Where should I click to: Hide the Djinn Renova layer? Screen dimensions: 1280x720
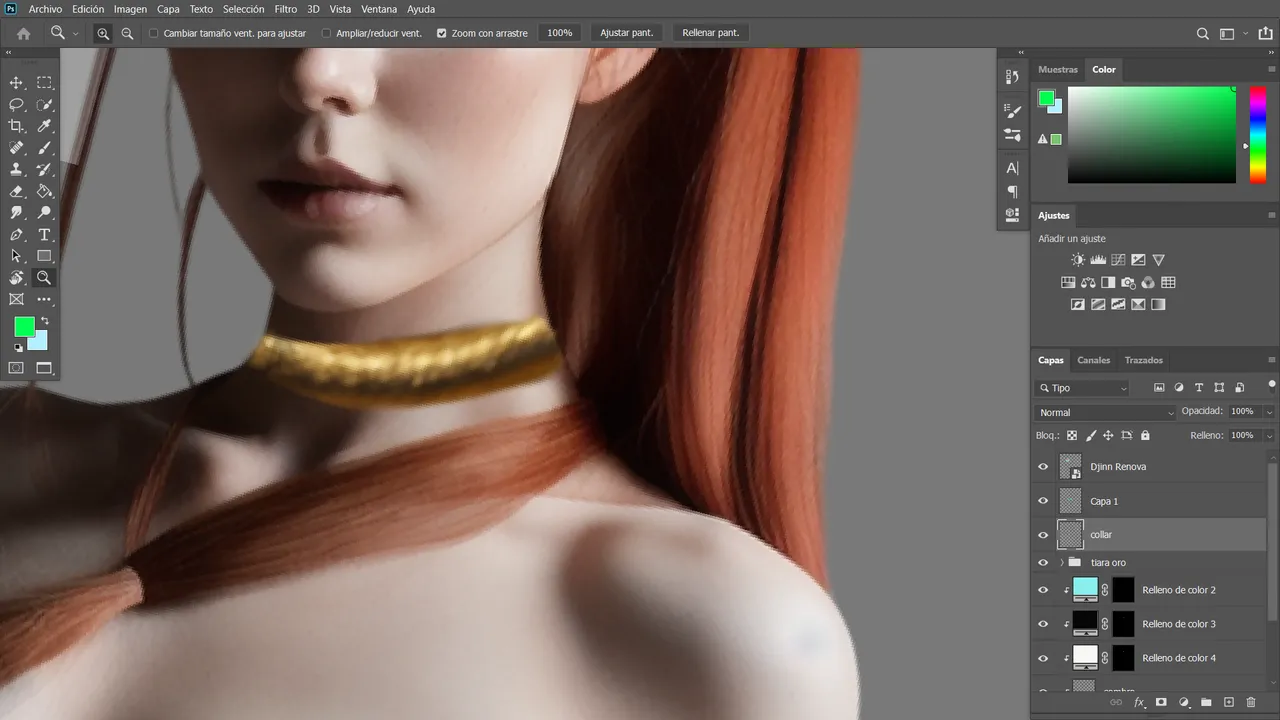tap(1043, 467)
